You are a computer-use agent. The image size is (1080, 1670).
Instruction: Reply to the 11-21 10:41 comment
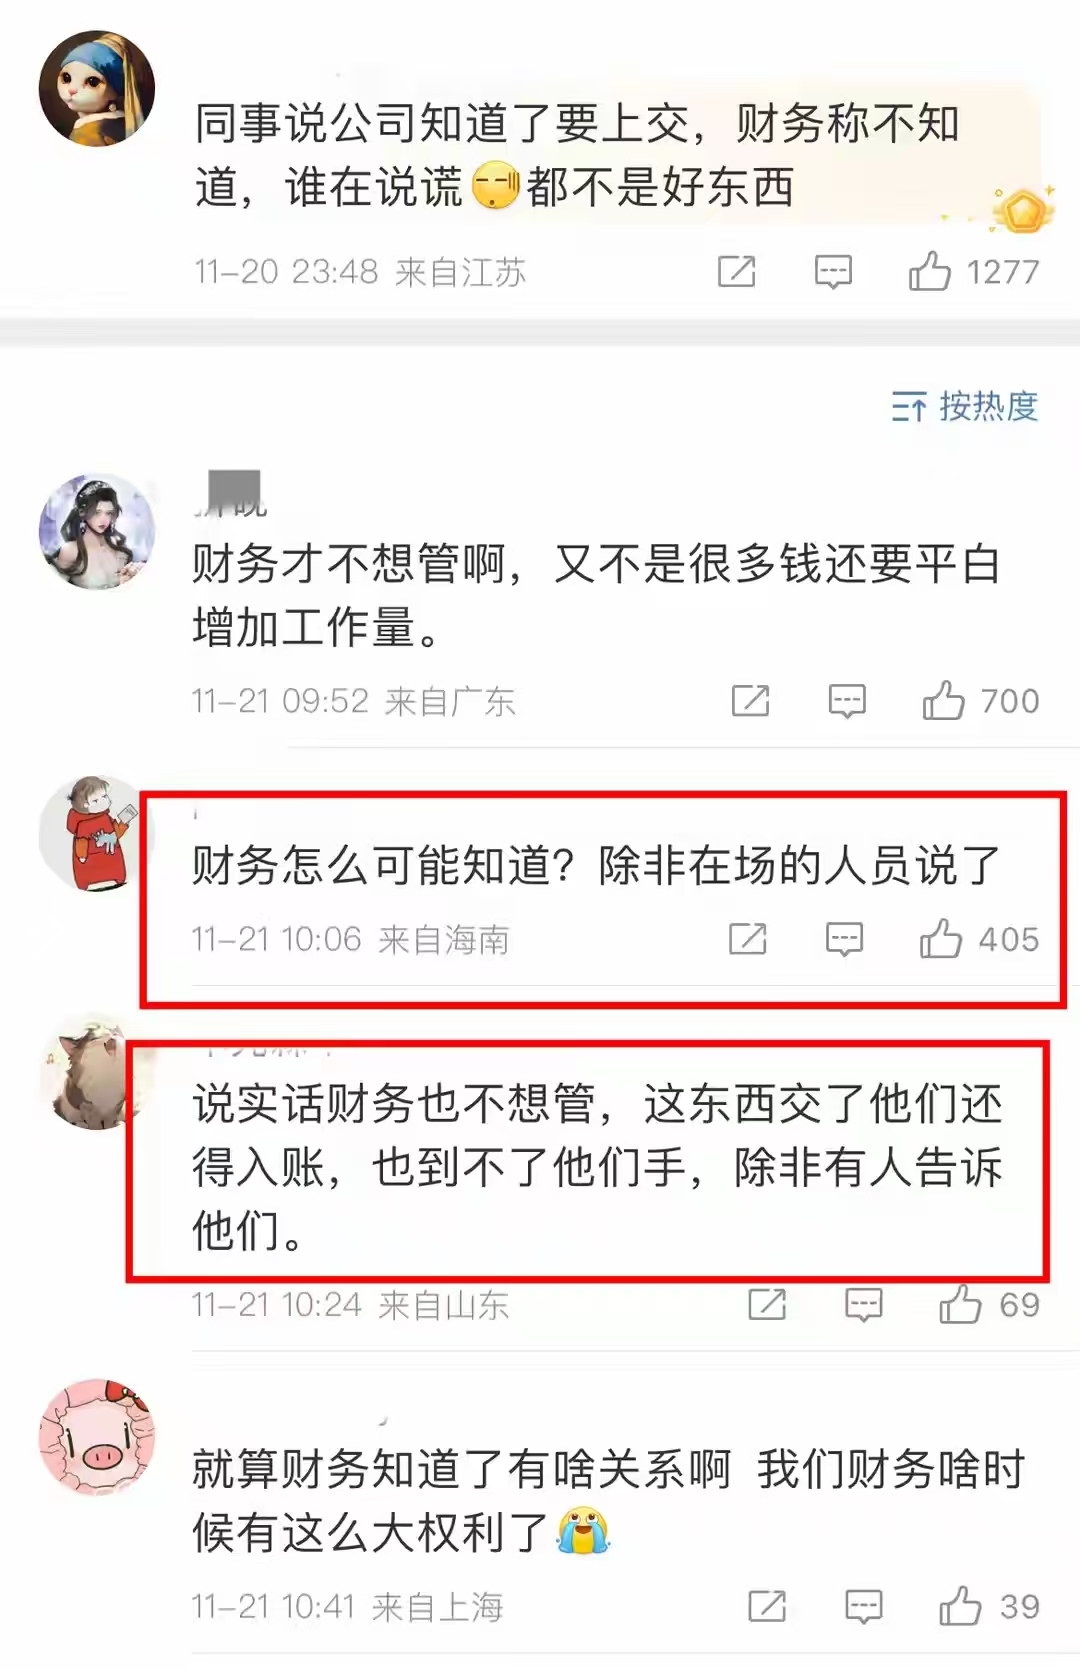click(864, 1607)
